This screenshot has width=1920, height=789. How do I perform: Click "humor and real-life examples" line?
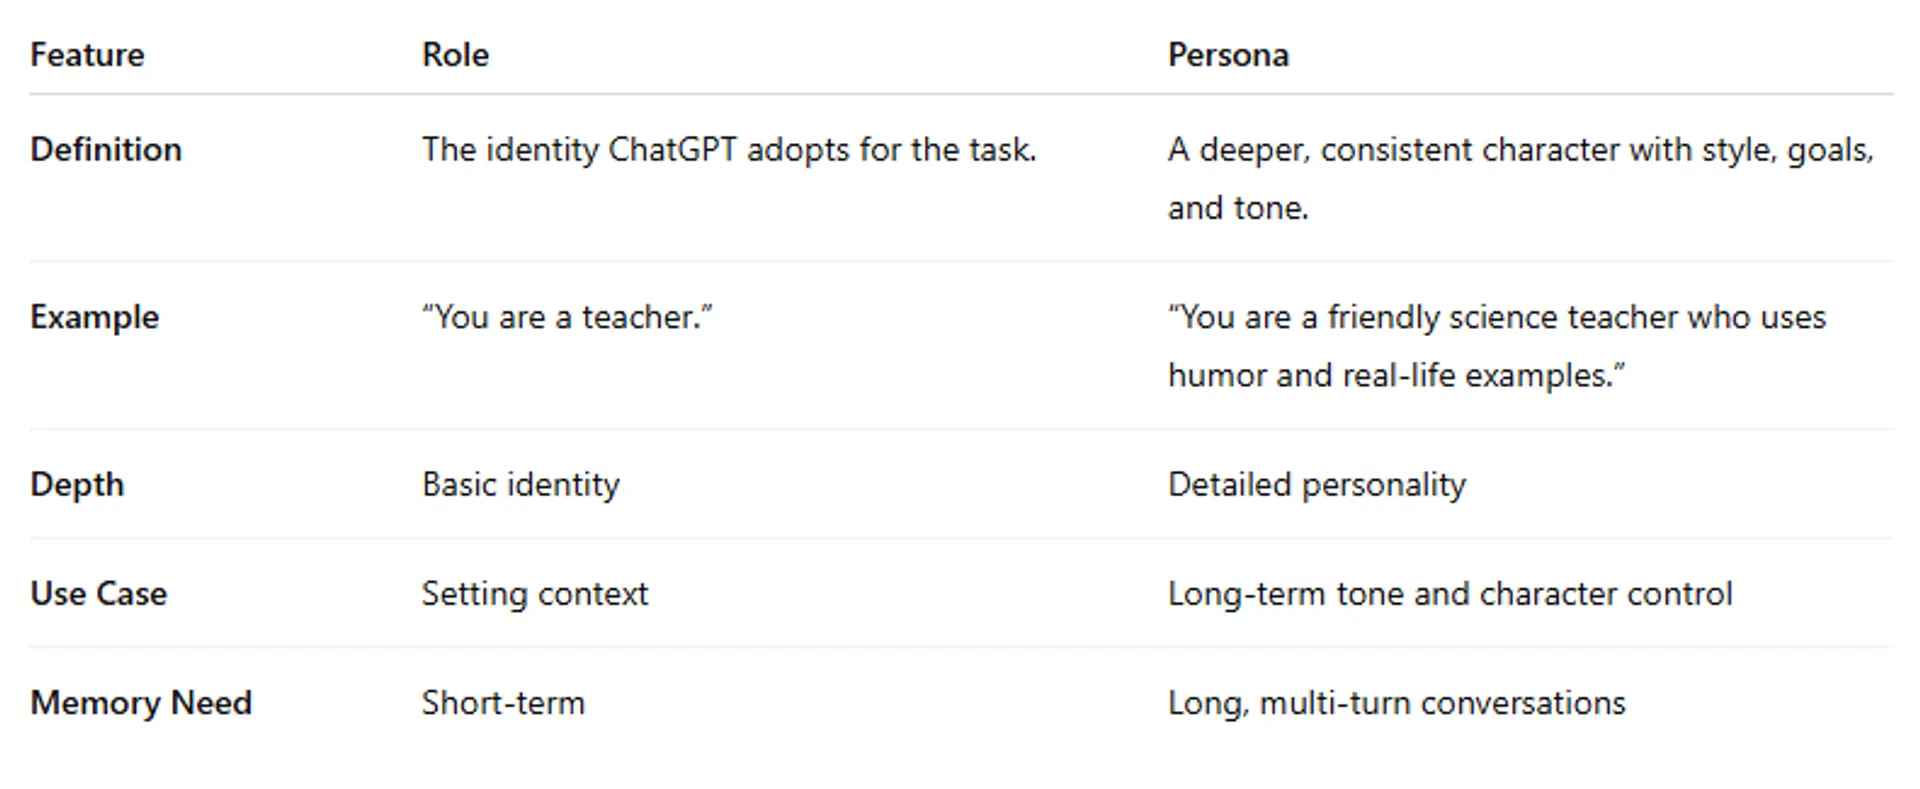(1396, 375)
